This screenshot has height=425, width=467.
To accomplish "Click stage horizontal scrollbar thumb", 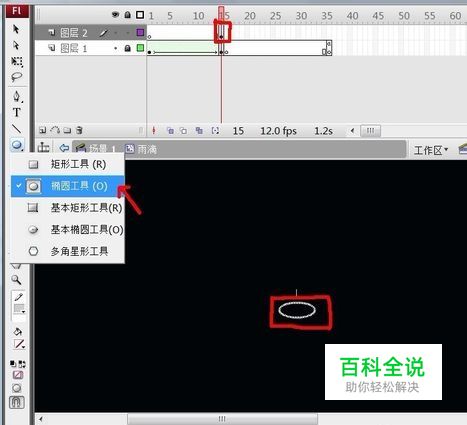I will point(222,419).
